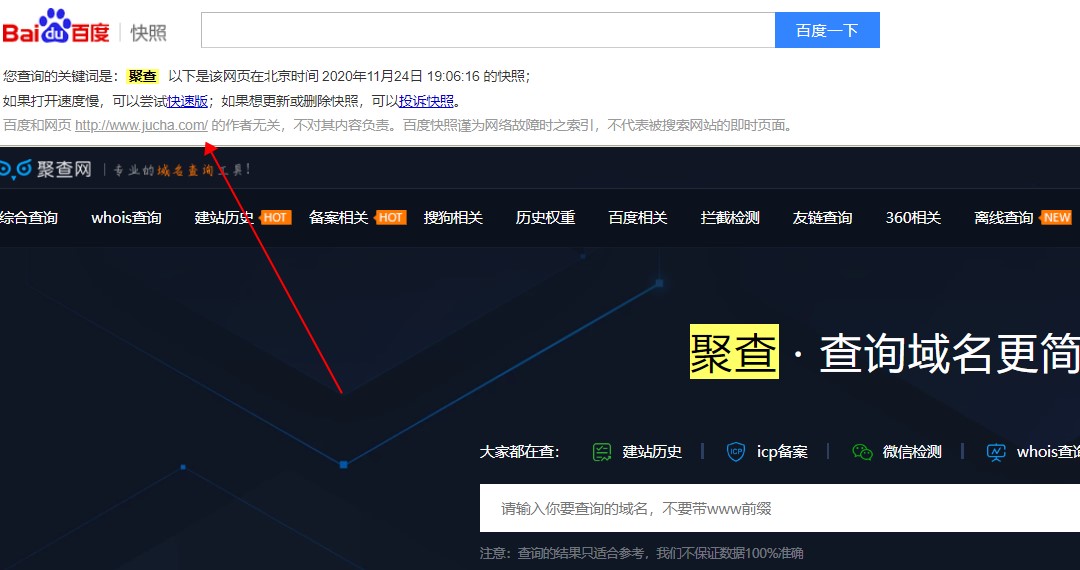Open the 360相关 nav menu item
The height and width of the screenshot is (570, 1080).
(913, 218)
